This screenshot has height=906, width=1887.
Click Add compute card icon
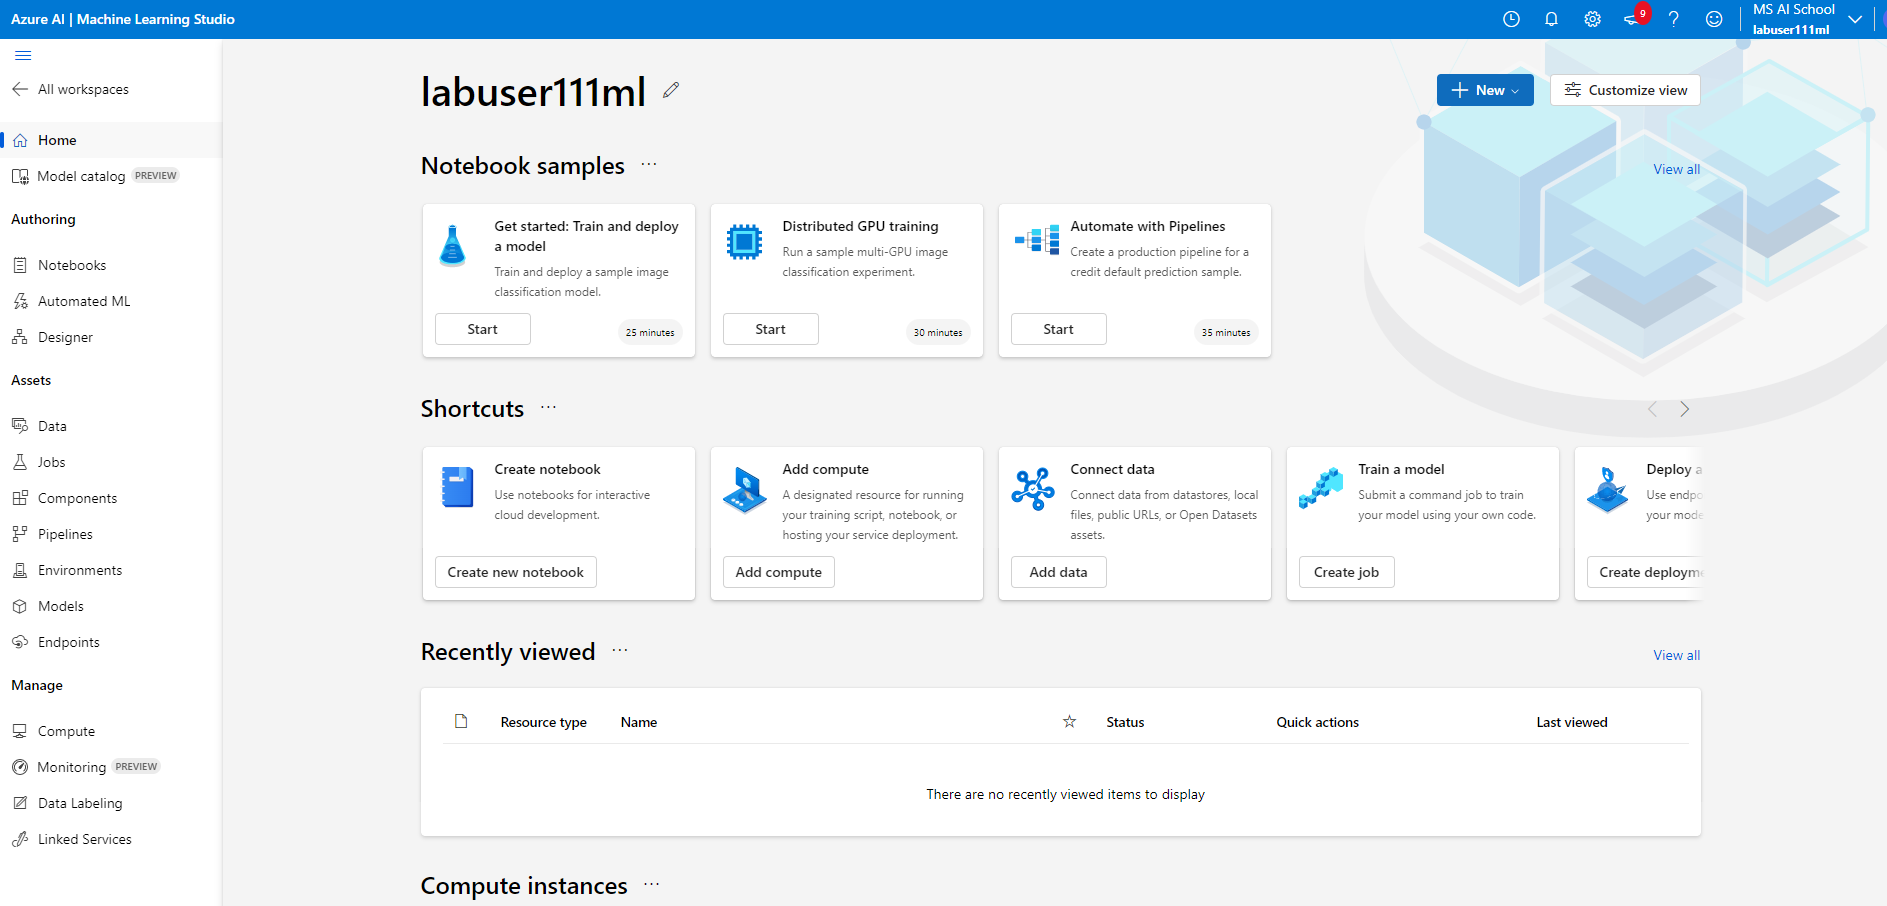click(x=745, y=489)
